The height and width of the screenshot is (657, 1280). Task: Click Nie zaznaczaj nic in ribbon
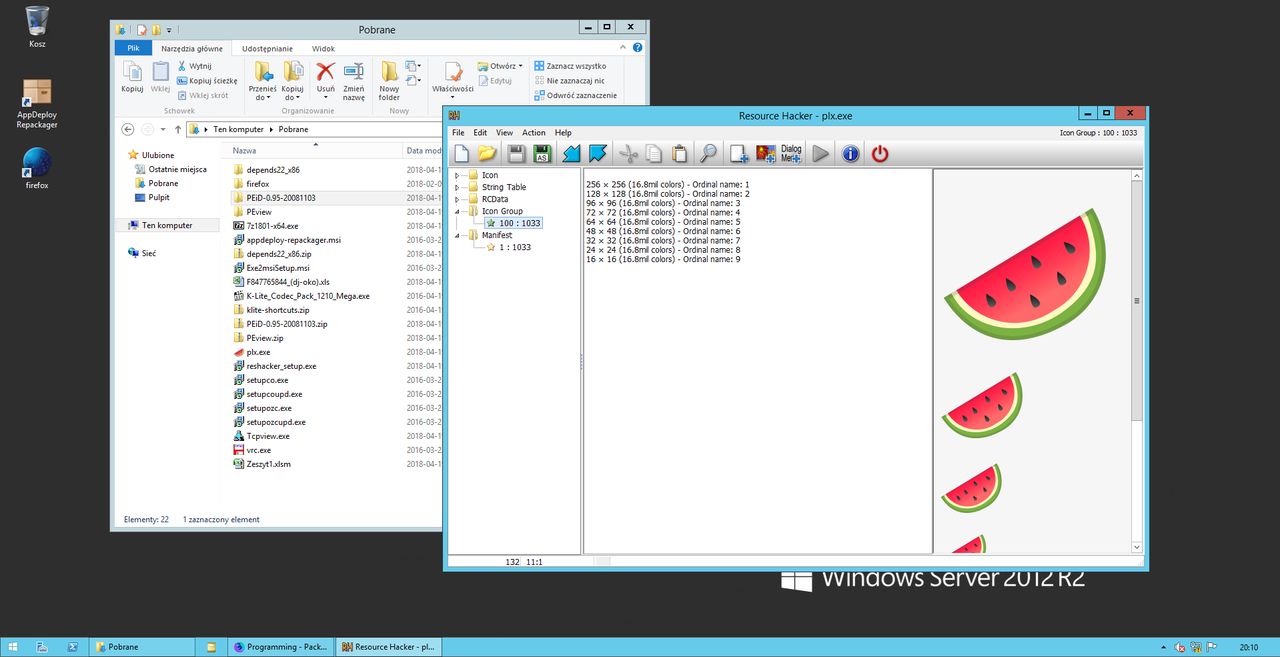click(x=568, y=80)
